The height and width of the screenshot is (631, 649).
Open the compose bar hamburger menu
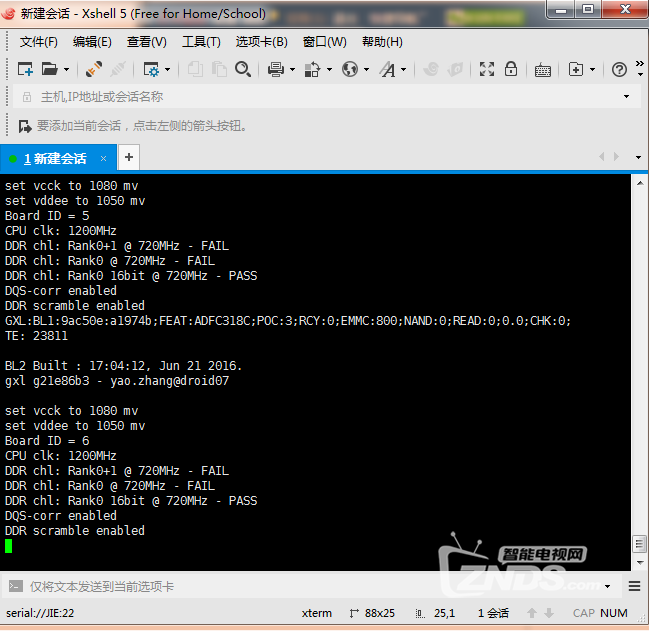(x=634, y=586)
